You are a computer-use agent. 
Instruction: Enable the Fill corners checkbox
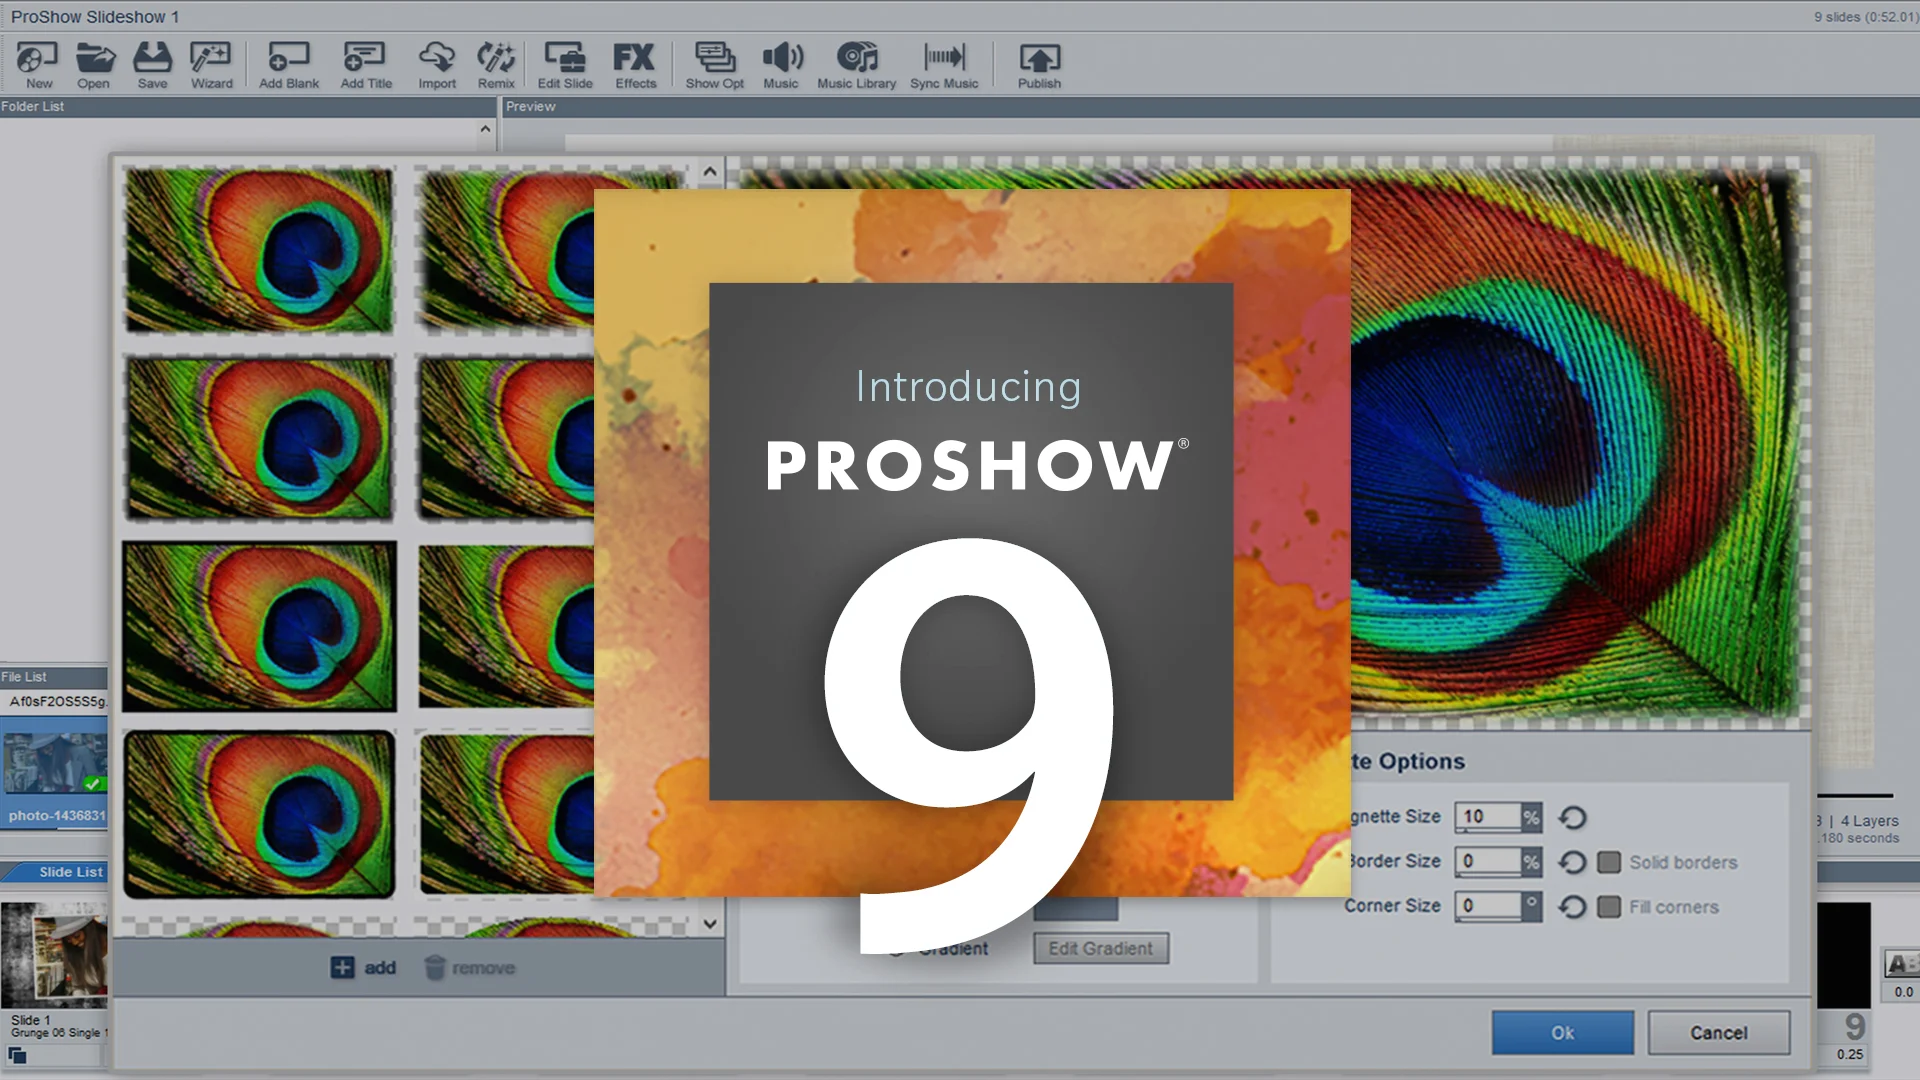1609,907
